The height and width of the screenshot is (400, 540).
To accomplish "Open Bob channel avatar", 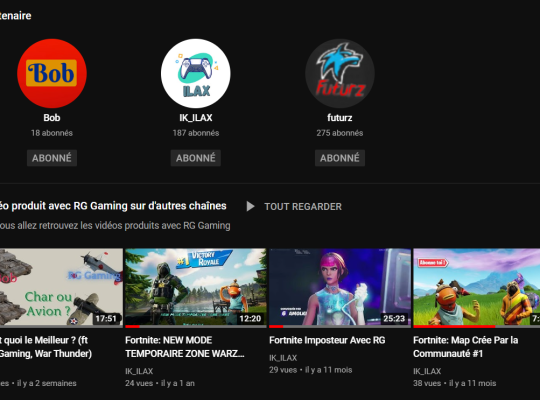I will click(x=52, y=73).
